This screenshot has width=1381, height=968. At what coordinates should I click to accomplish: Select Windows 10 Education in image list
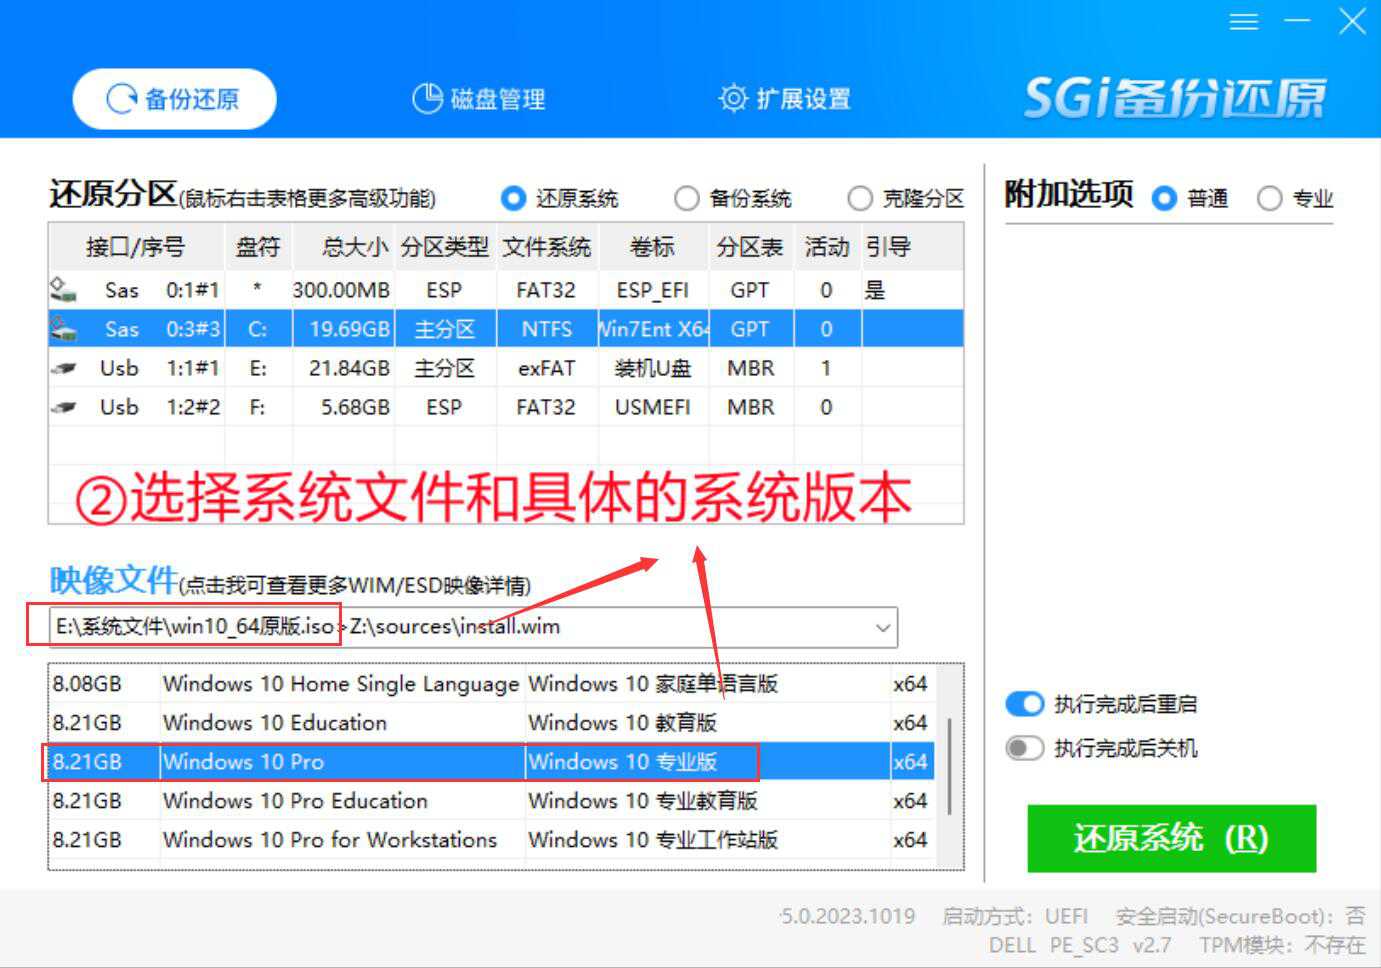pos(275,723)
